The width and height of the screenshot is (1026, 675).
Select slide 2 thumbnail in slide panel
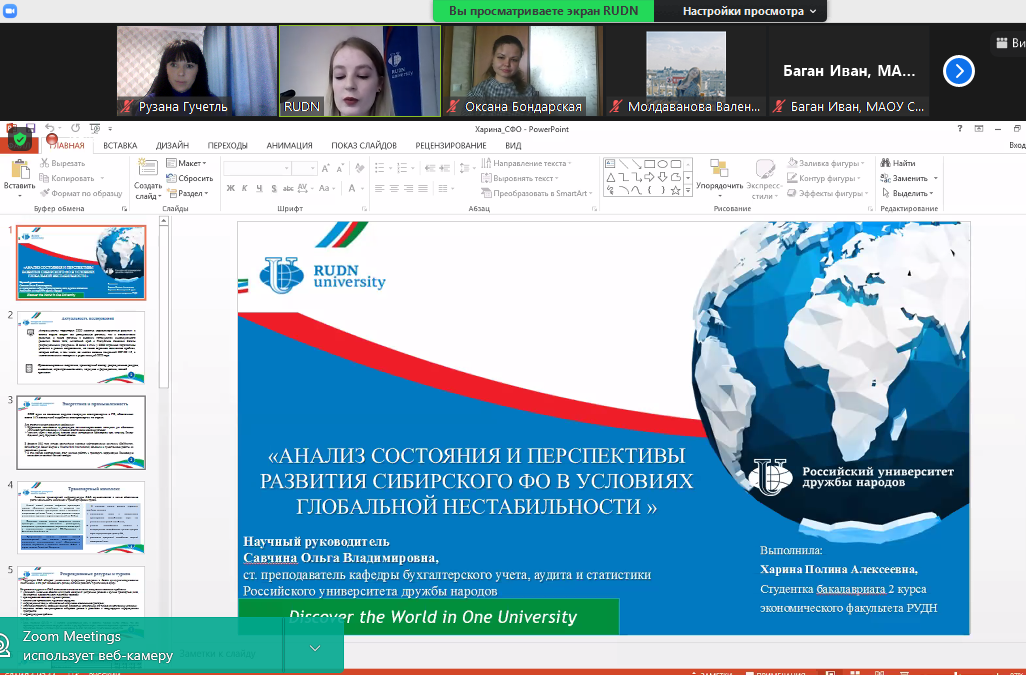(81, 347)
